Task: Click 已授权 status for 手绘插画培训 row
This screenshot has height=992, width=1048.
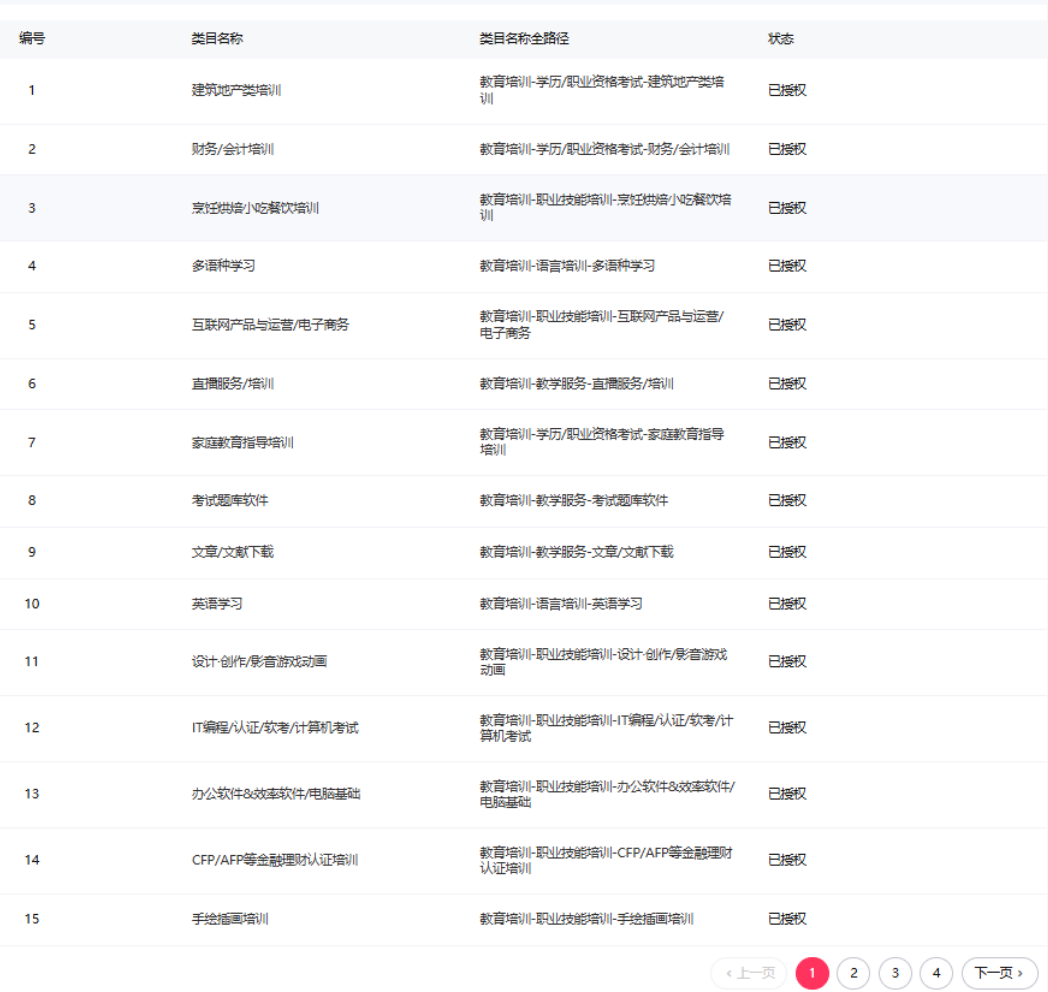Action: pyautogui.click(x=787, y=919)
